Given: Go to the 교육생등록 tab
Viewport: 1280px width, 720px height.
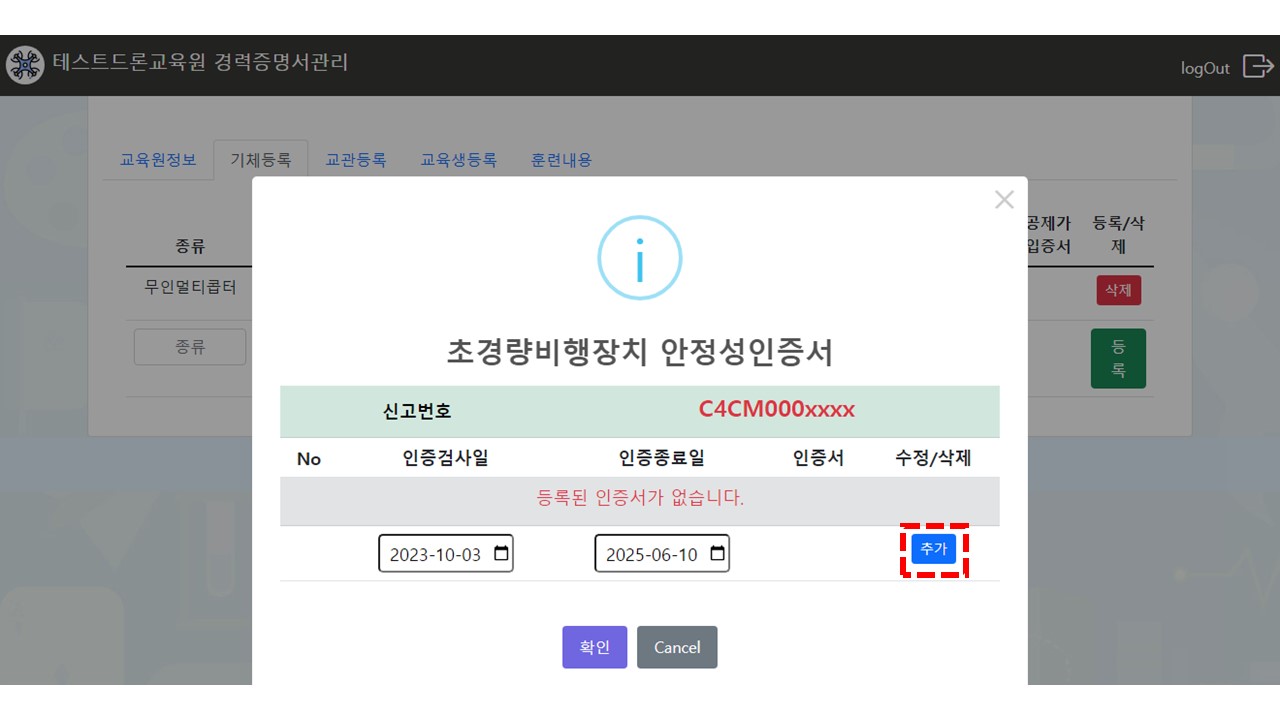Looking at the screenshot, I should pyautogui.click(x=458, y=160).
